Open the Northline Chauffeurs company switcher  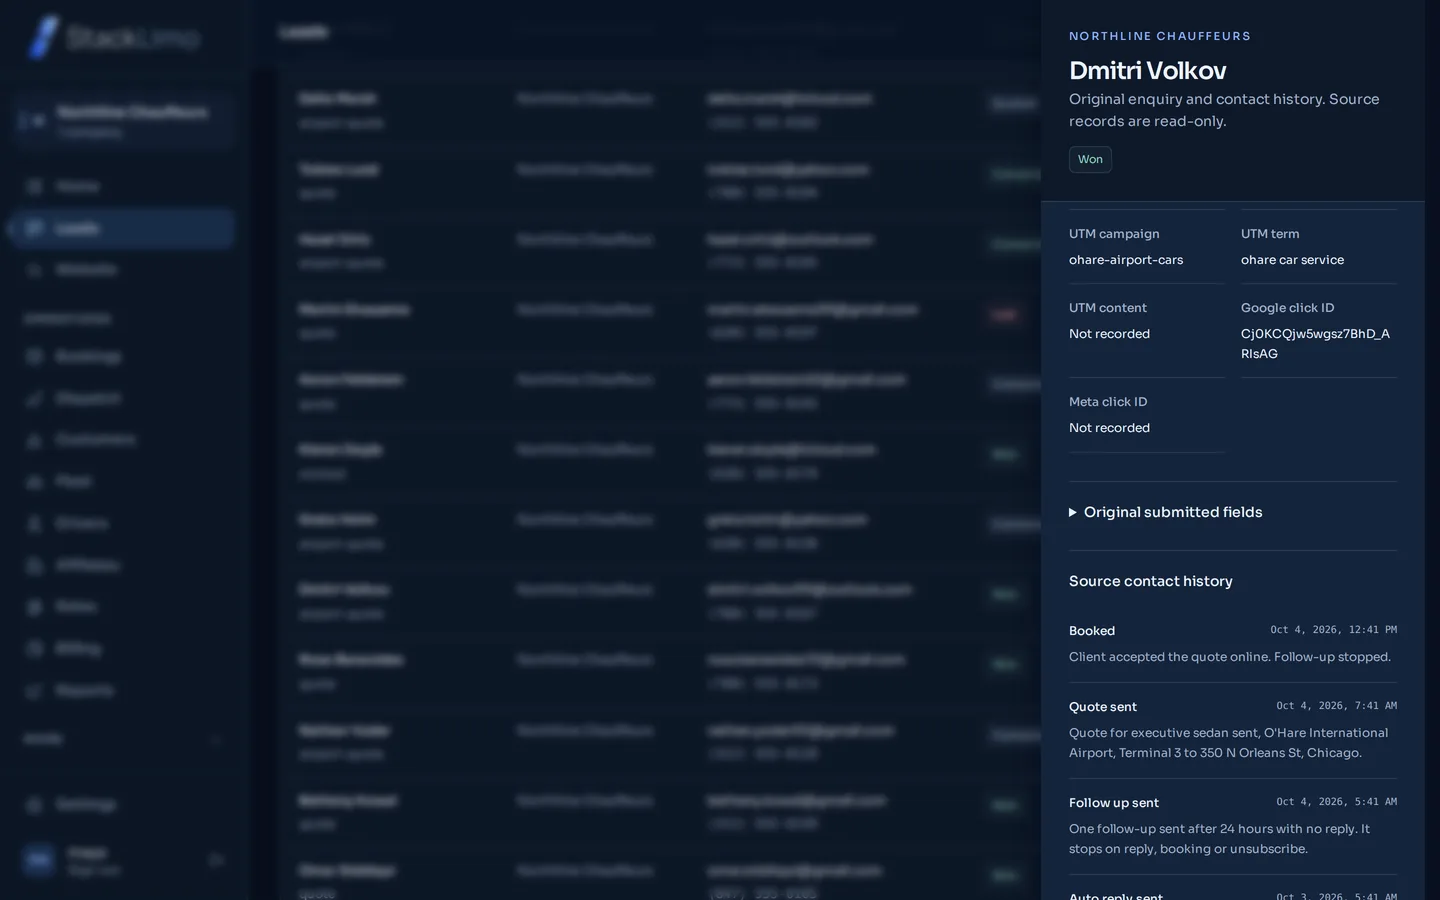pyautogui.click(x=122, y=121)
